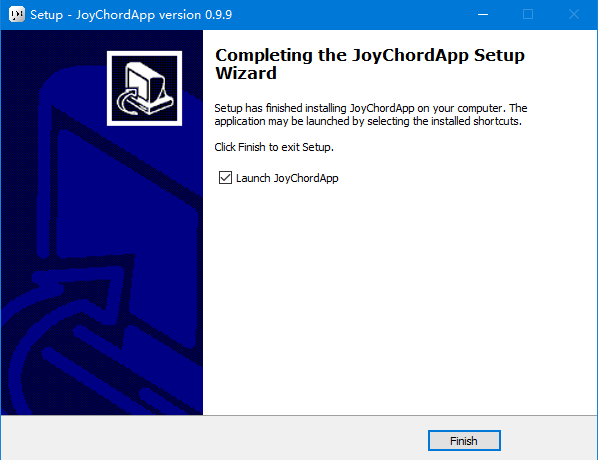598x460 pixels.
Task: Click the Click Finish to exit Setup text
Action: [274, 147]
